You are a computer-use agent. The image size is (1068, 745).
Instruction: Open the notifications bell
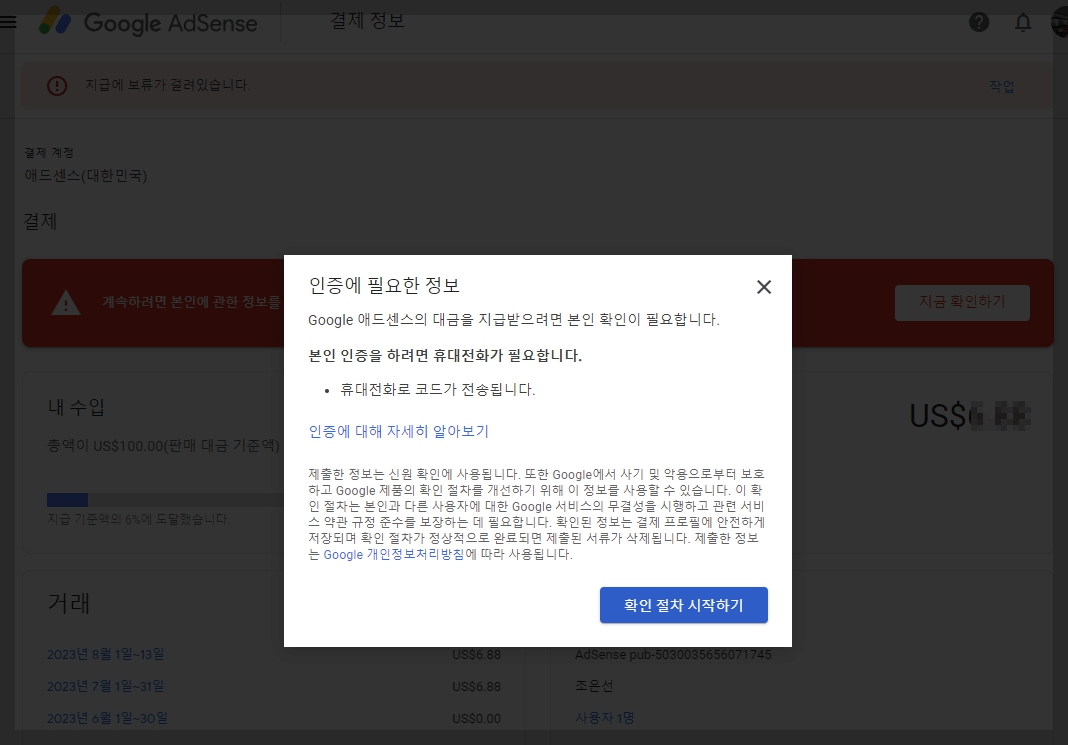coord(1022,22)
